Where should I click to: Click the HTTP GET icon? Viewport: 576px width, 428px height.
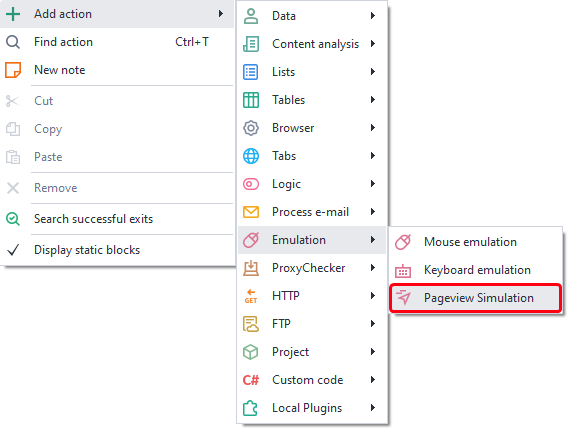click(251, 296)
